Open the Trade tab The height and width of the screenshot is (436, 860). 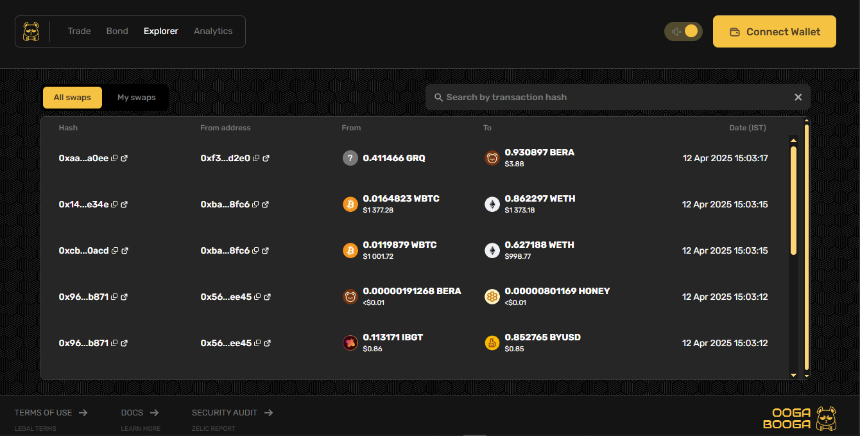[79, 31]
